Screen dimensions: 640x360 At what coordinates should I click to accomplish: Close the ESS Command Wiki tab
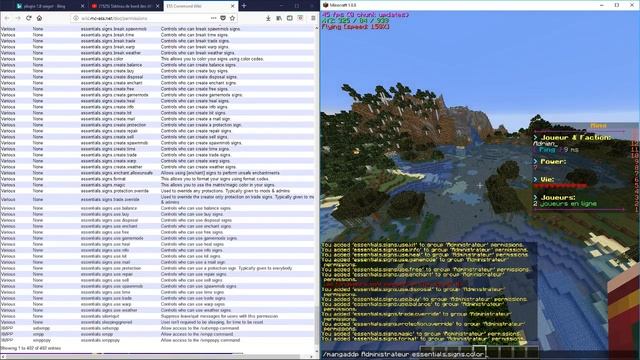point(233,6)
